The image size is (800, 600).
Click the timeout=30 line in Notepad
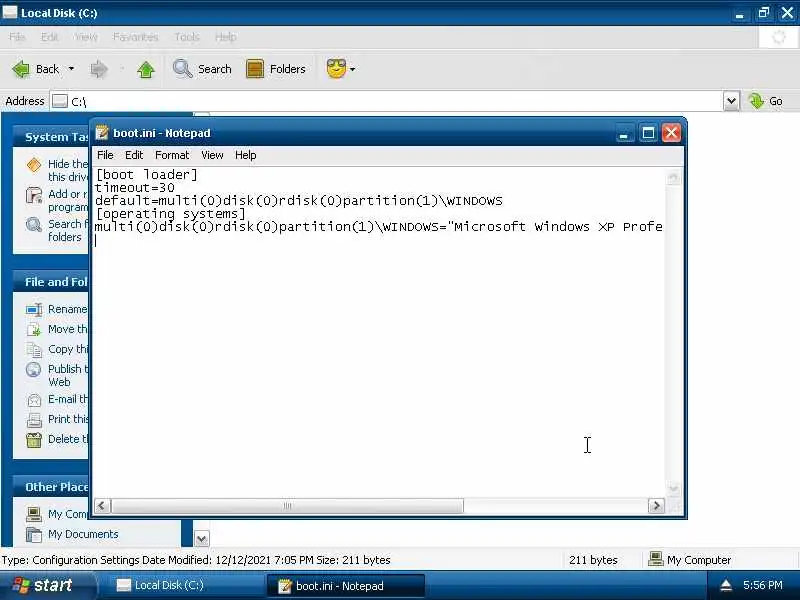pos(135,188)
